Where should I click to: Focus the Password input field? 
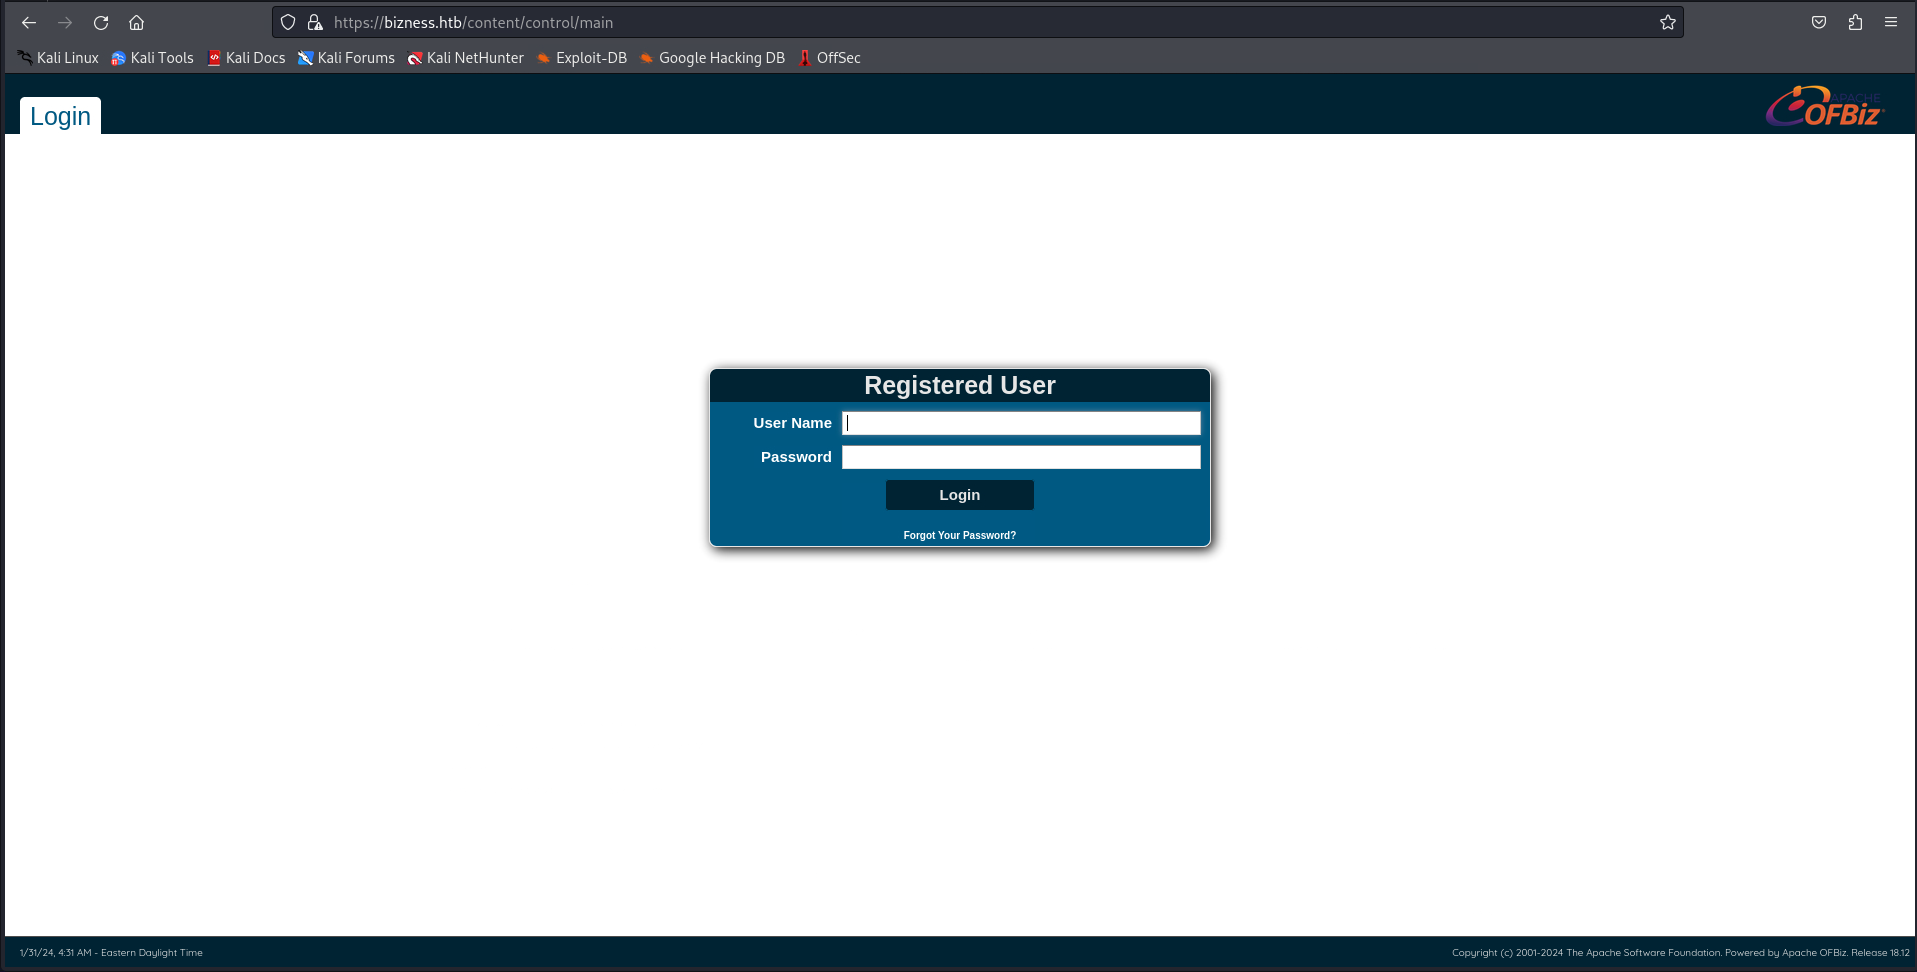tap(1021, 457)
